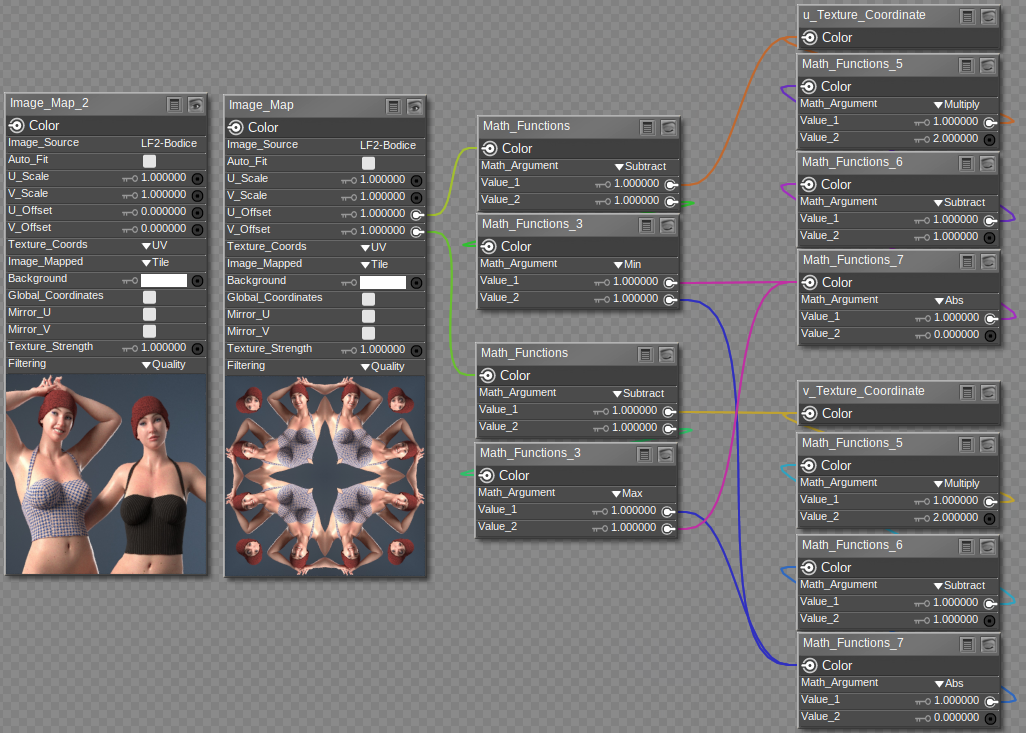Open Image_Mapped Tile dropdown in Image_Map_2
This screenshot has width=1026, height=733.
click(156, 262)
